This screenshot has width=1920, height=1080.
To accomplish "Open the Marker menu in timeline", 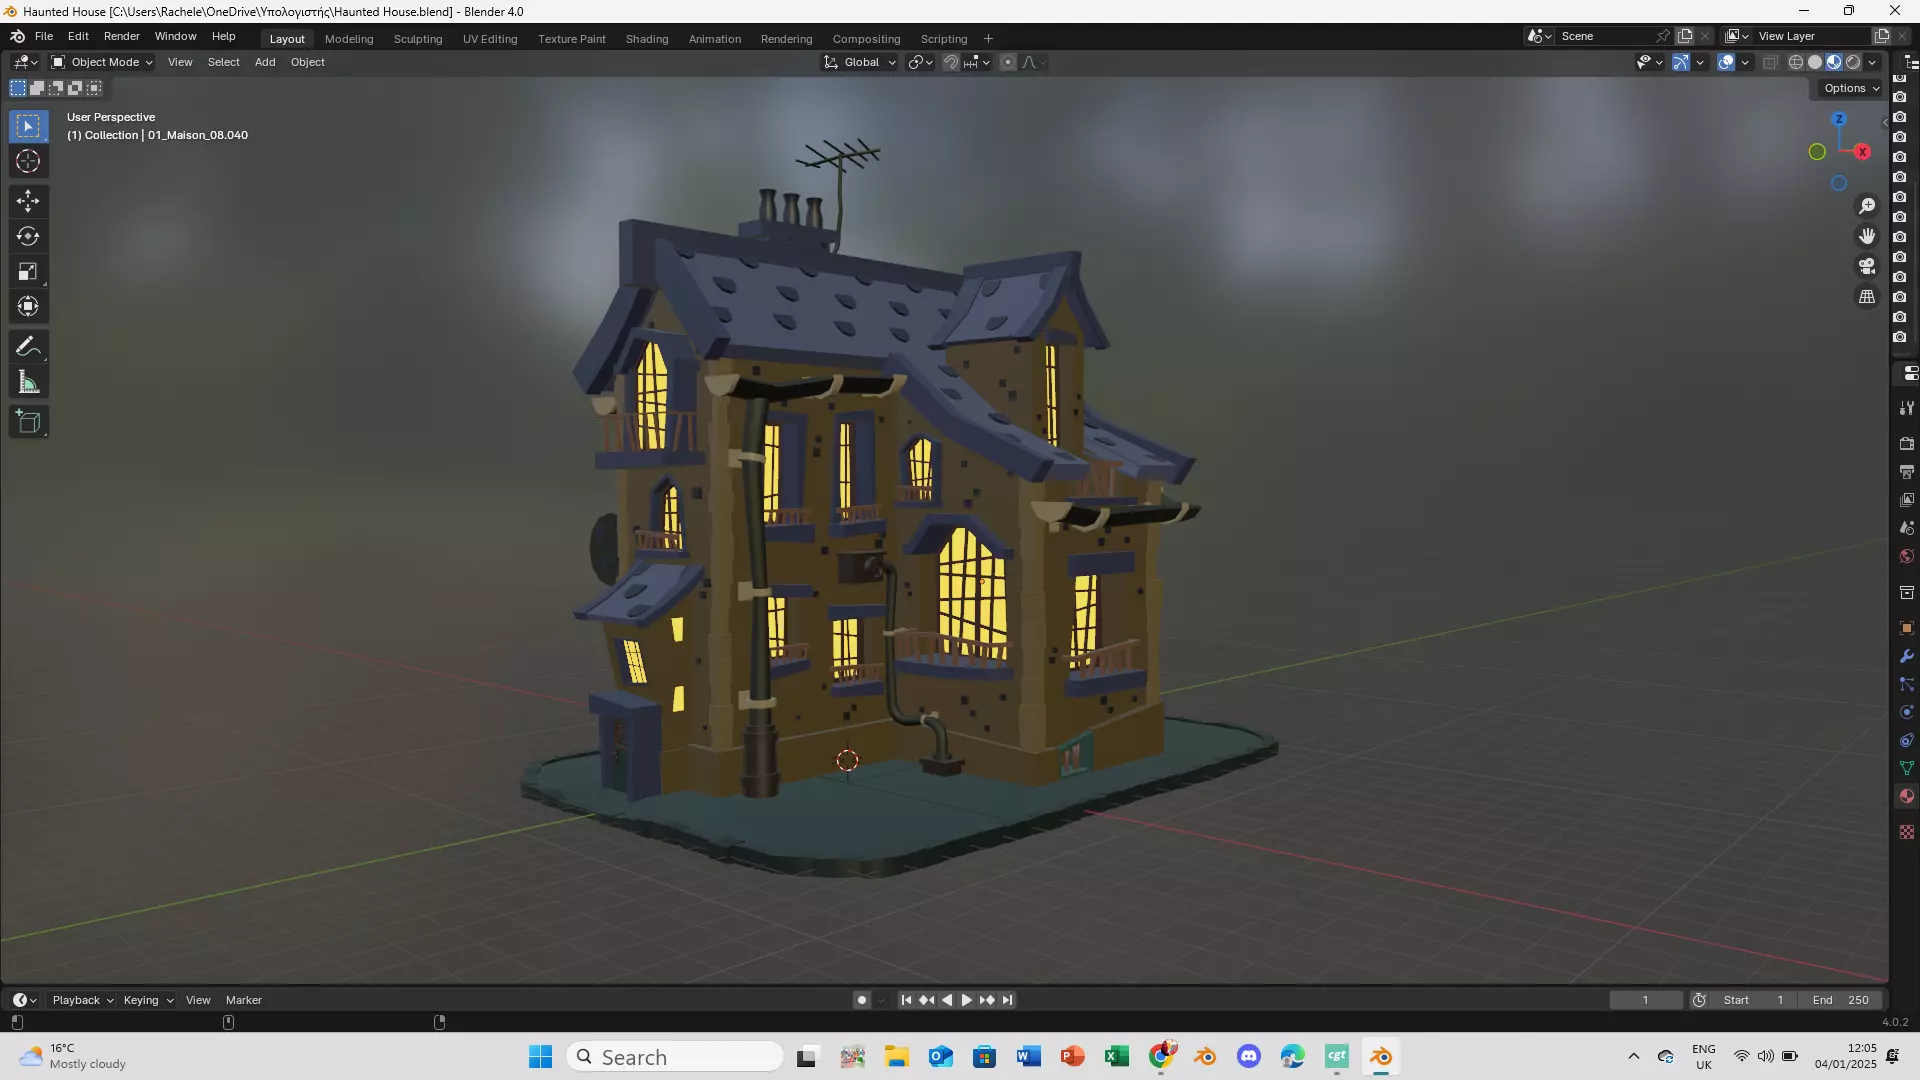I will click(x=244, y=1000).
